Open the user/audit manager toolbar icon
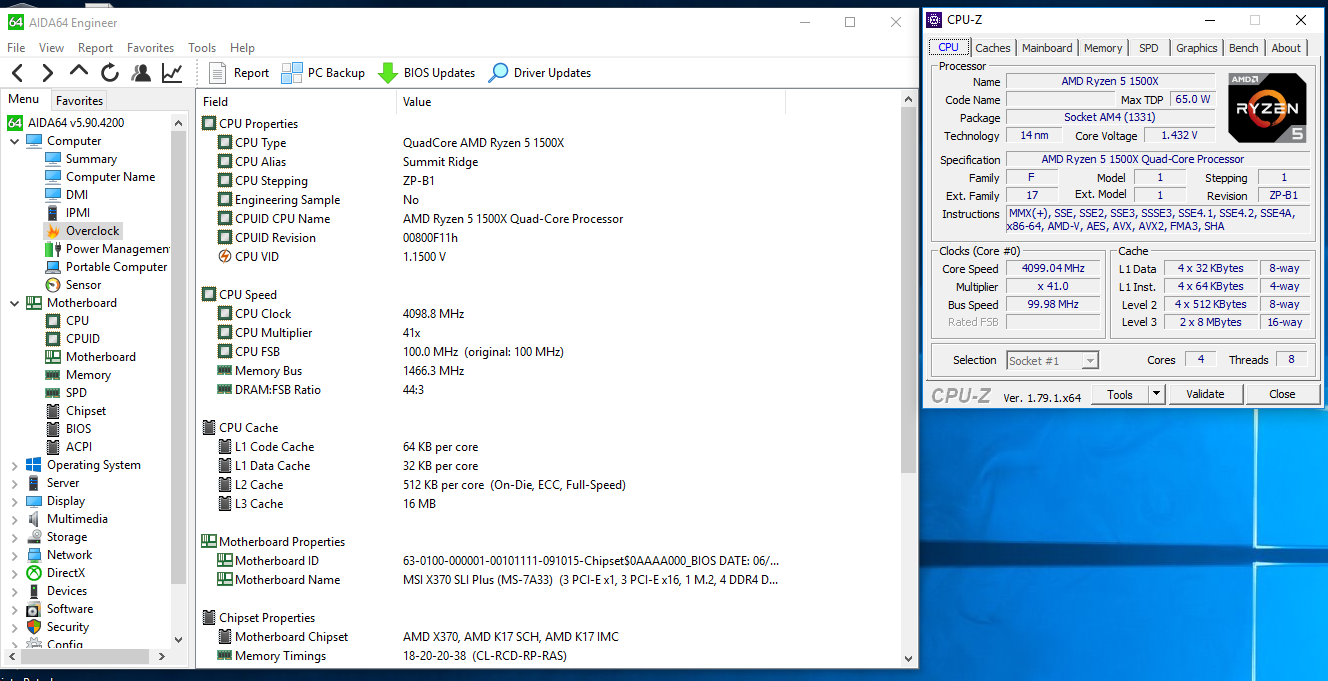The width and height of the screenshot is (1328, 681). [141, 72]
